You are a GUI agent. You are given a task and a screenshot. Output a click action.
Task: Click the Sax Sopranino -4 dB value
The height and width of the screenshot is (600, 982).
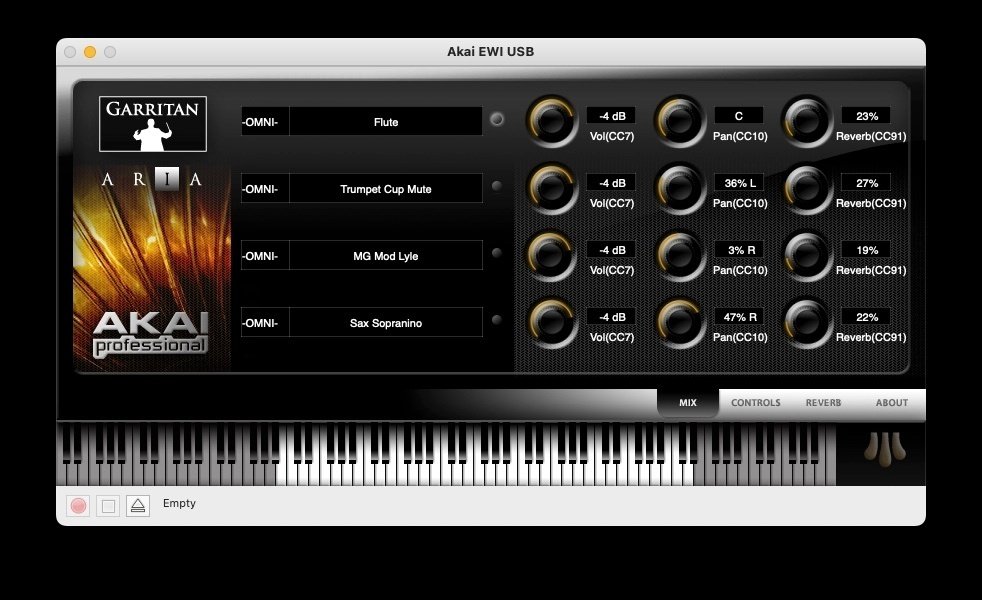611,317
